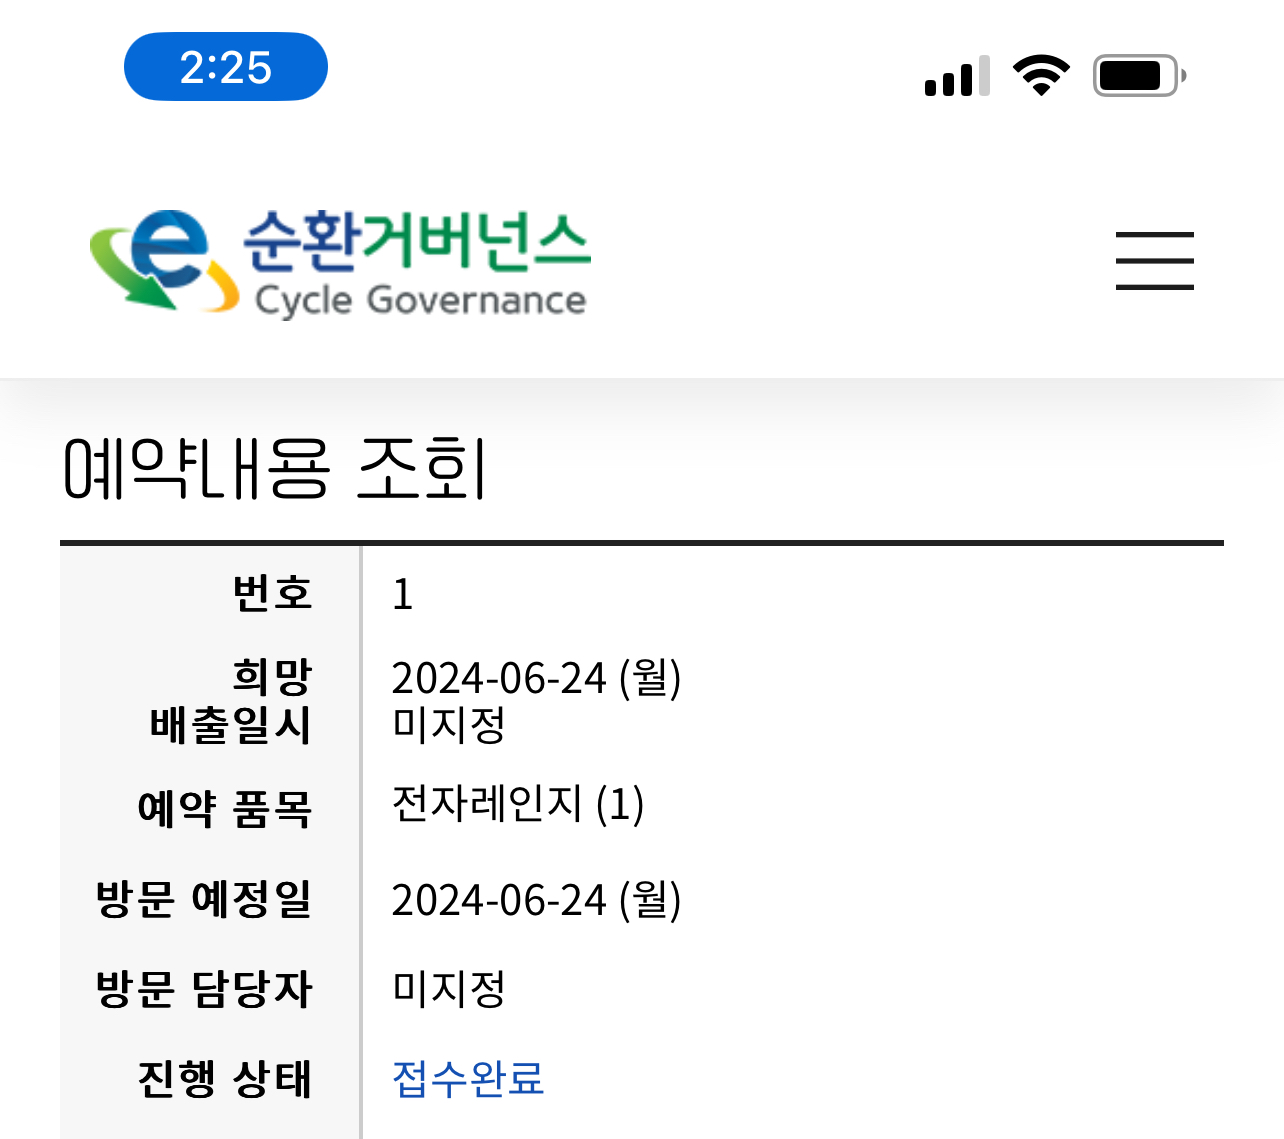Open the hamburger menu

pos(1154,261)
